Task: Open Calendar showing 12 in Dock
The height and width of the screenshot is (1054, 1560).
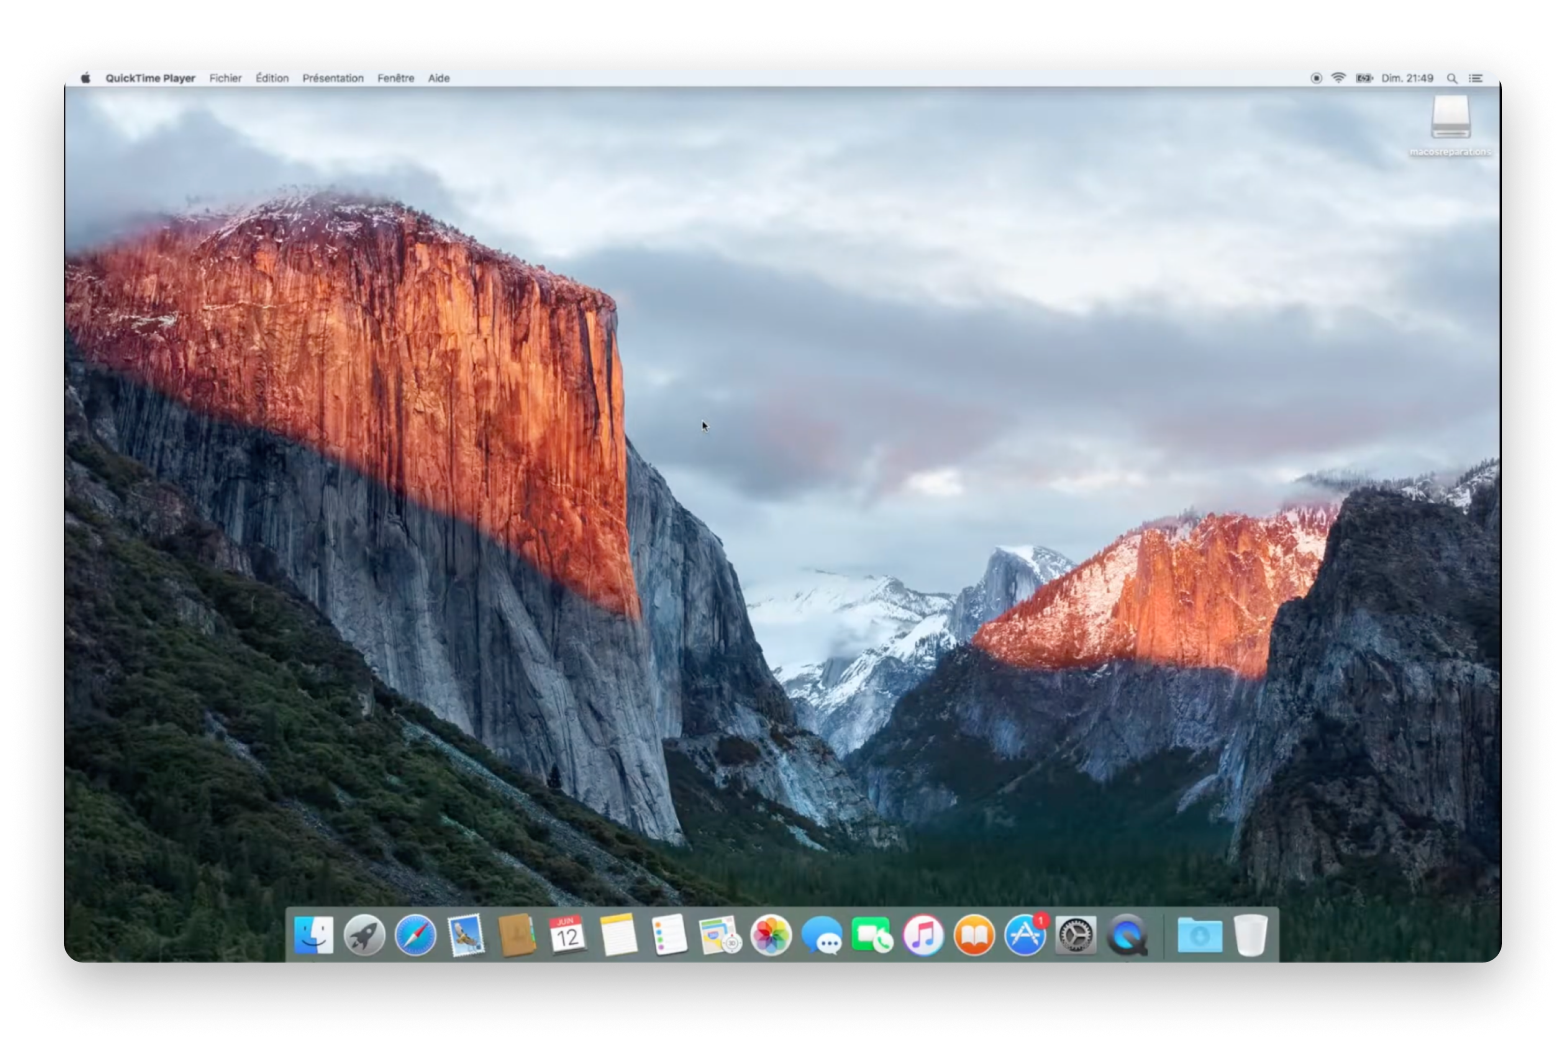Action: click(567, 936)
